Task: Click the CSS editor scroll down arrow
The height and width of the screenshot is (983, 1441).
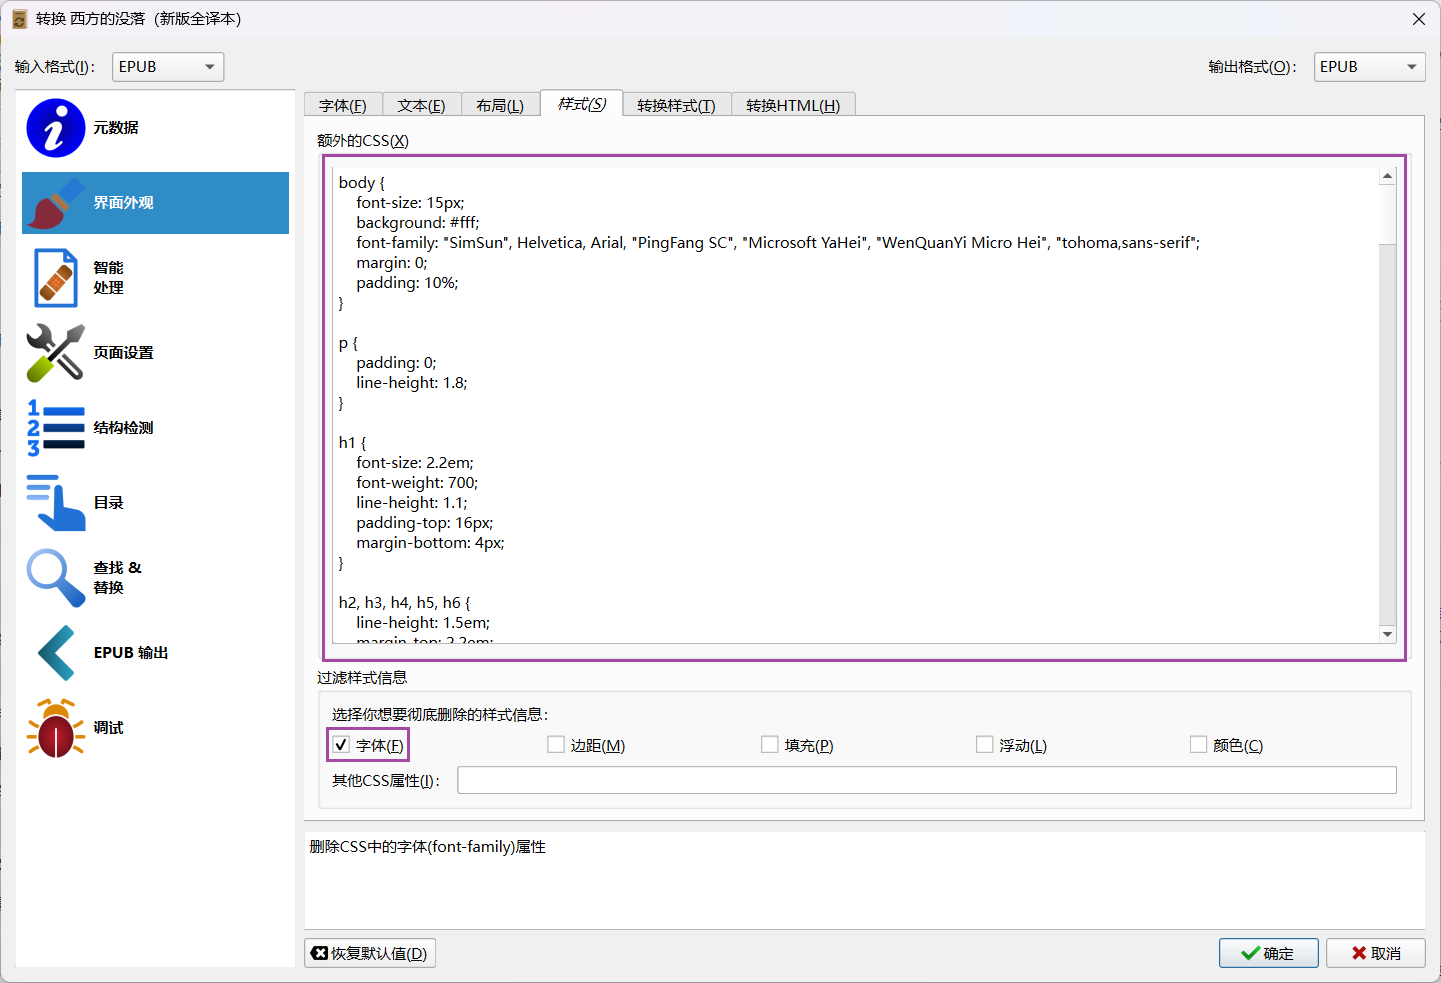Action: (1387, 634)
